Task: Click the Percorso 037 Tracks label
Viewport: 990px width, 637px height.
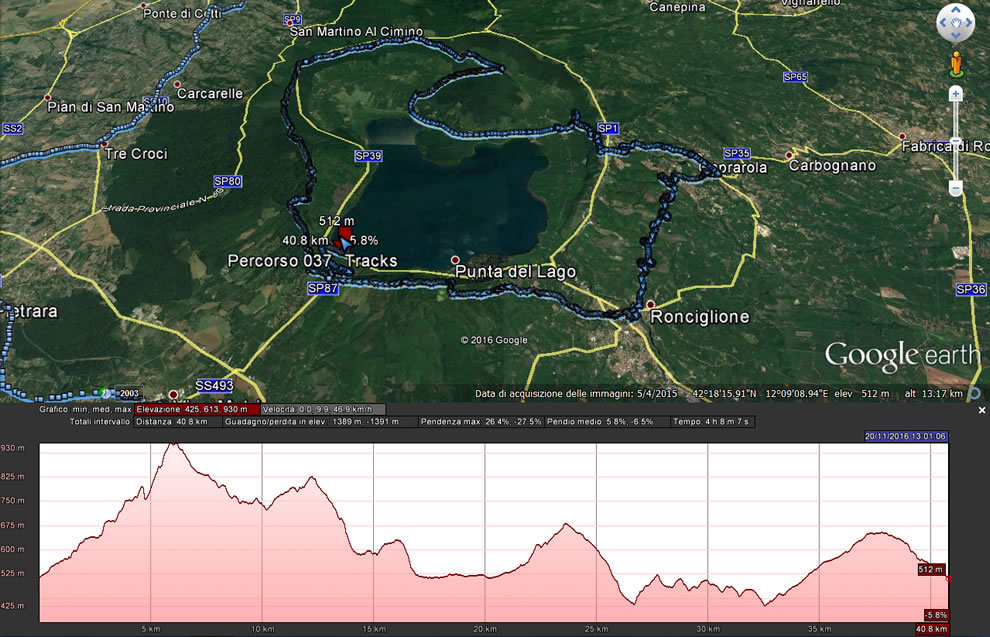Action: [312, 261]
